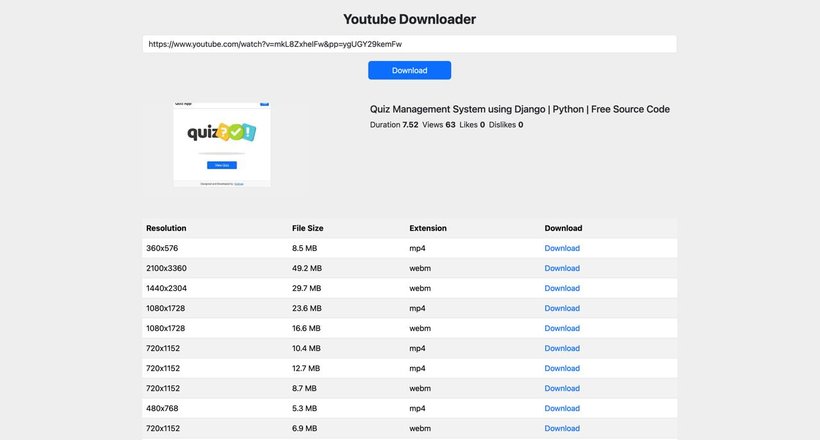Download the 720x1152 12.7 MB mp4

click(562, 368)
